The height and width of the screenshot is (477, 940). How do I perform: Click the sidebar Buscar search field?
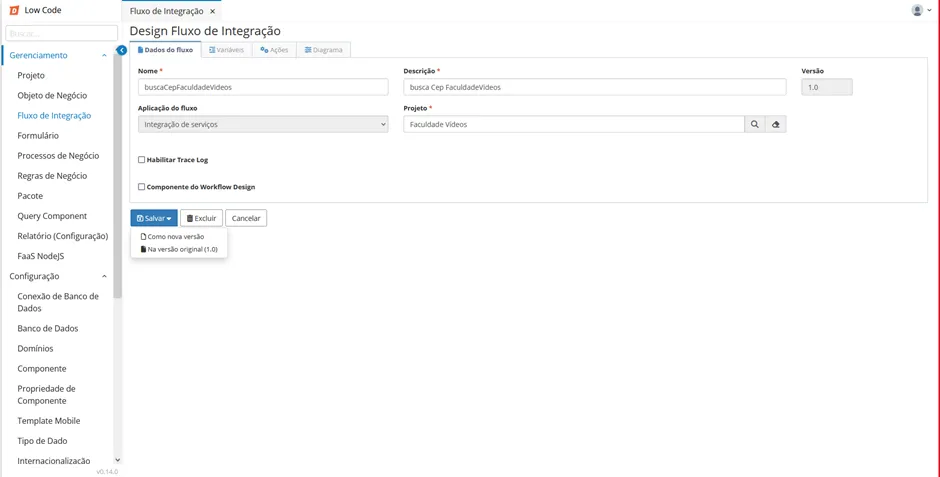pos(61,33)
